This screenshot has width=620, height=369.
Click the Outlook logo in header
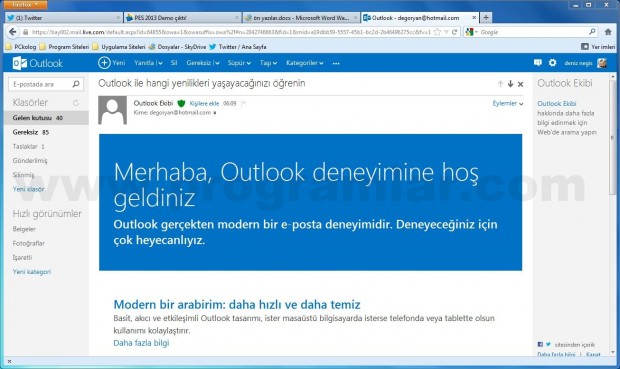pyautogui.click(x=38, y=63)
